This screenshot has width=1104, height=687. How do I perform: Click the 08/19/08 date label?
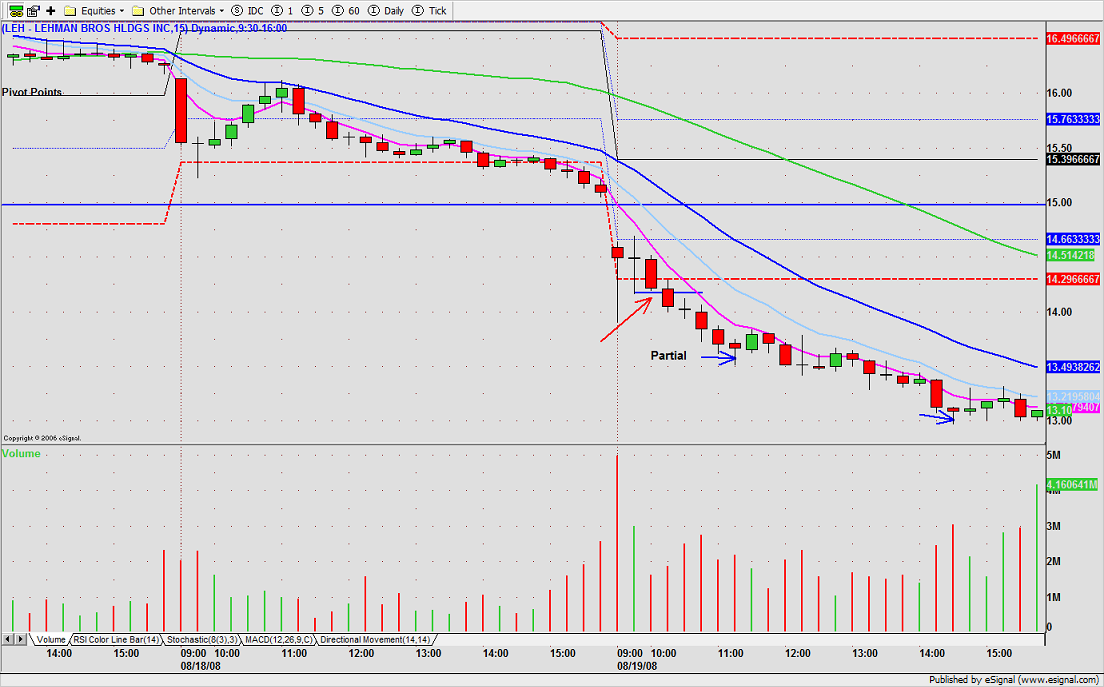pyautogui.click(x=637, y=664)
